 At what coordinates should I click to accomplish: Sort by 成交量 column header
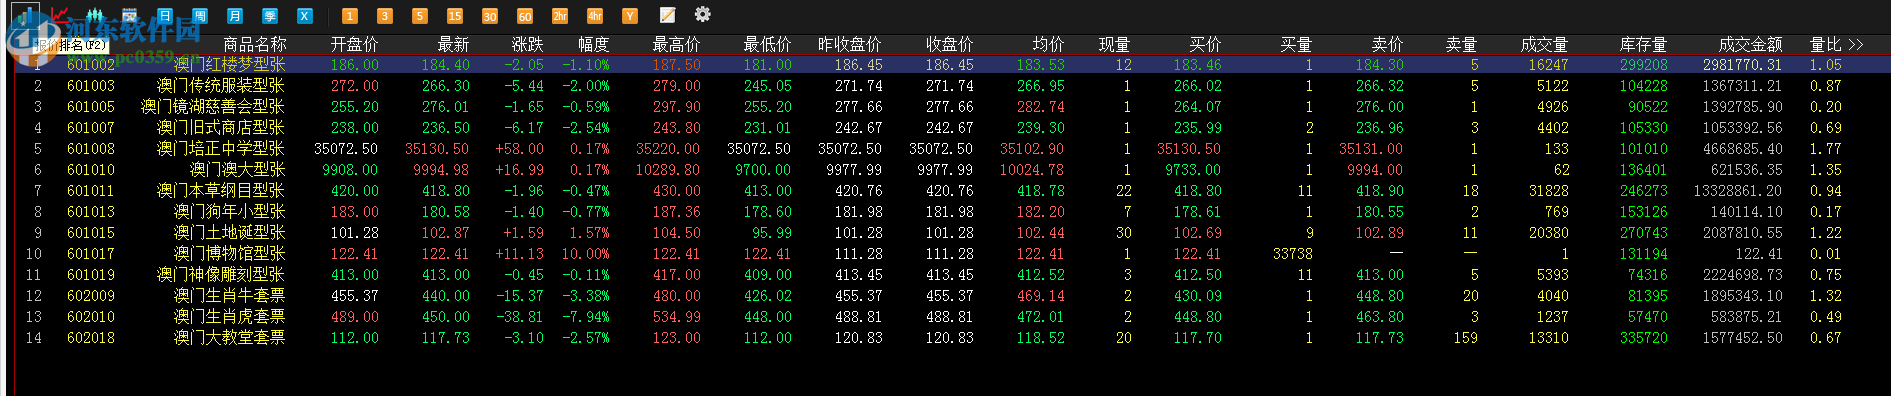pyautogui.click(x=1544, y=45)
